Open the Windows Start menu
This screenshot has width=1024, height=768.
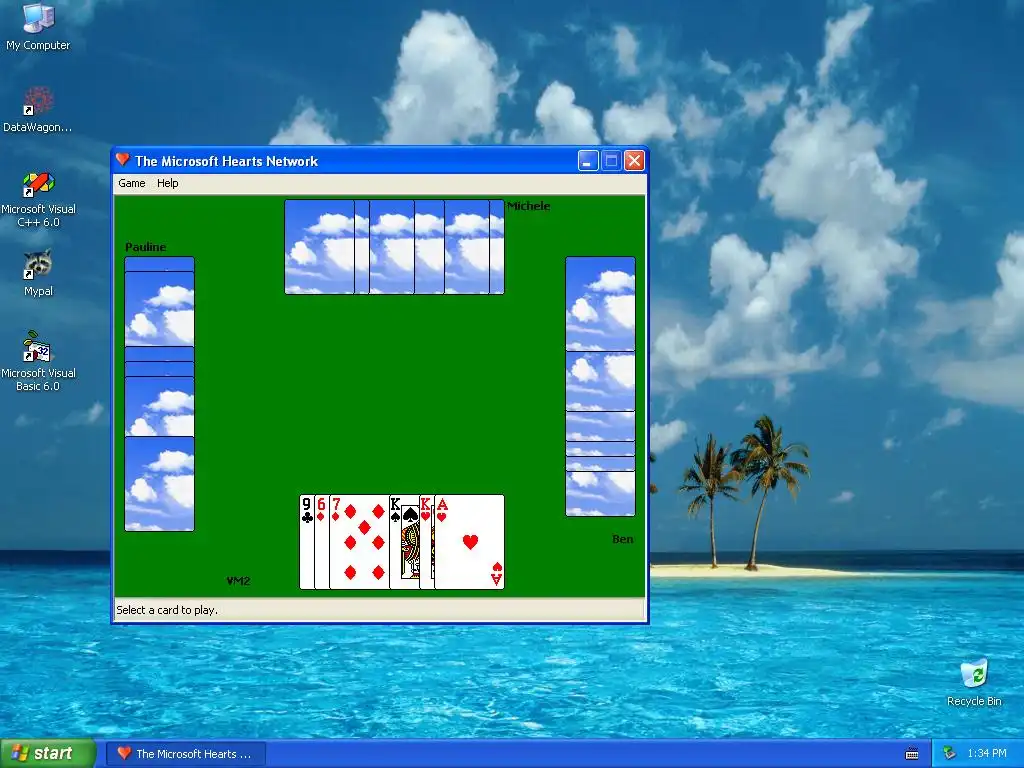click(x=48, y=753)
